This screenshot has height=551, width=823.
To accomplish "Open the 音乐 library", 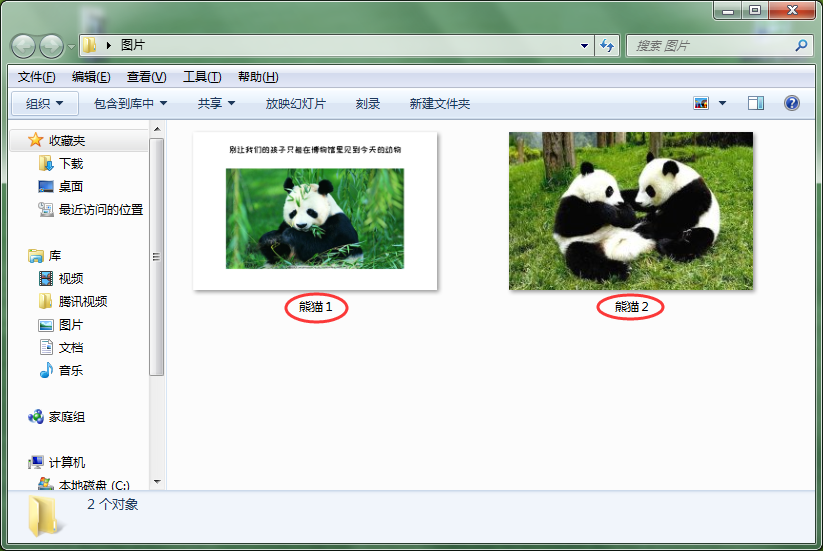I will (70, 371).
